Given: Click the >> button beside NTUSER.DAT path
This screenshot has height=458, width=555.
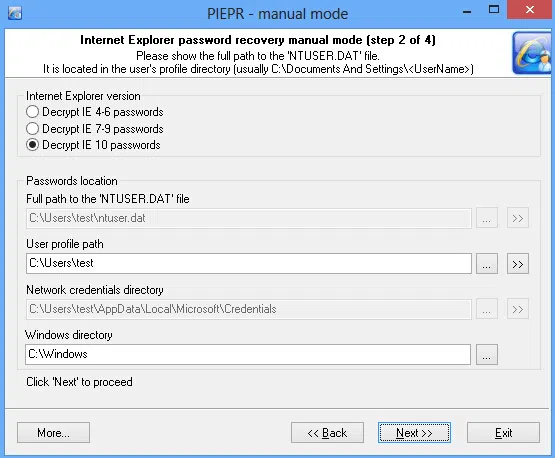Looking at the screenshot, I should (518, 218).
